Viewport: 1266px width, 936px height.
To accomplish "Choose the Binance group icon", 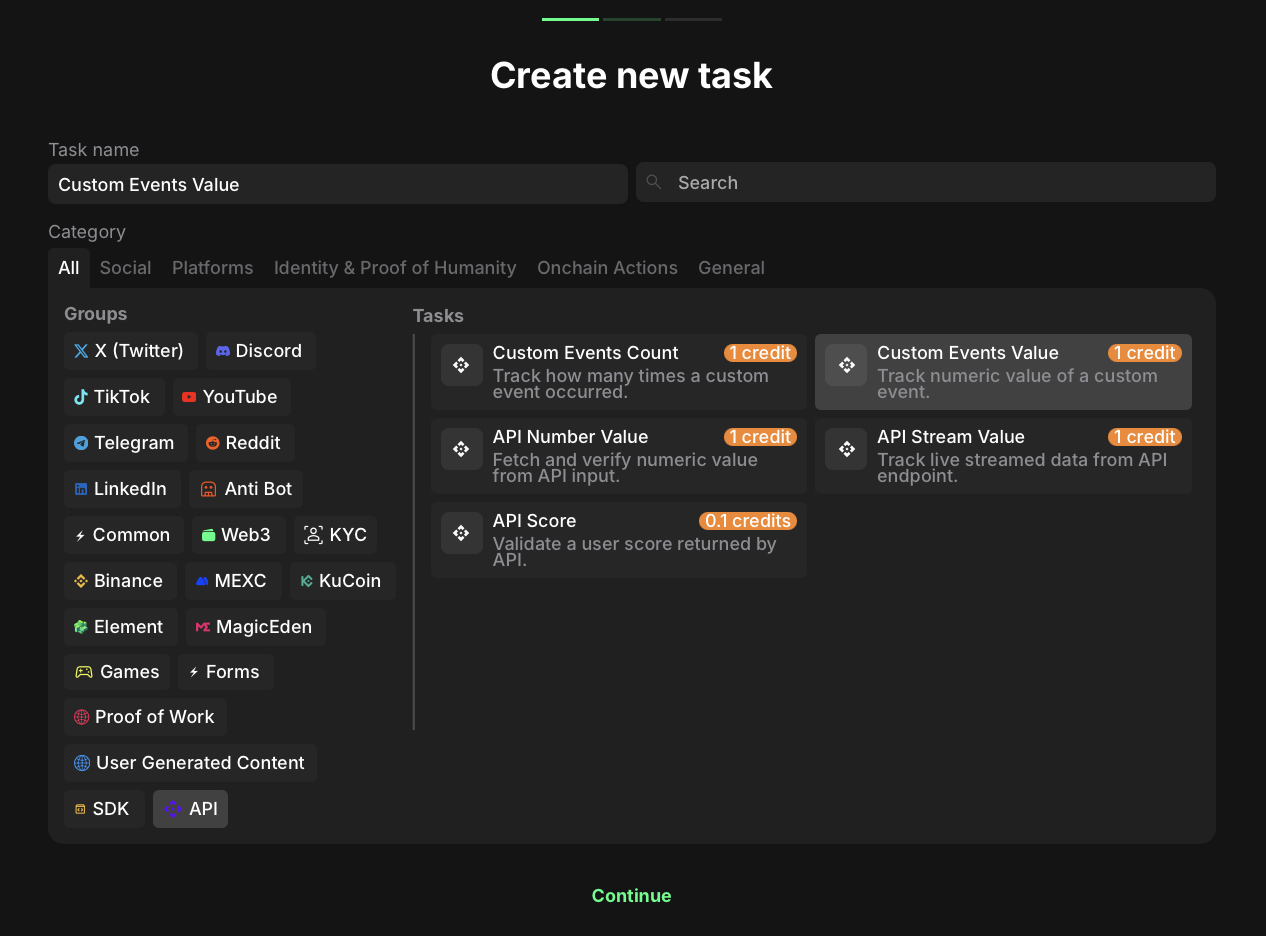I will coord(81,581).
